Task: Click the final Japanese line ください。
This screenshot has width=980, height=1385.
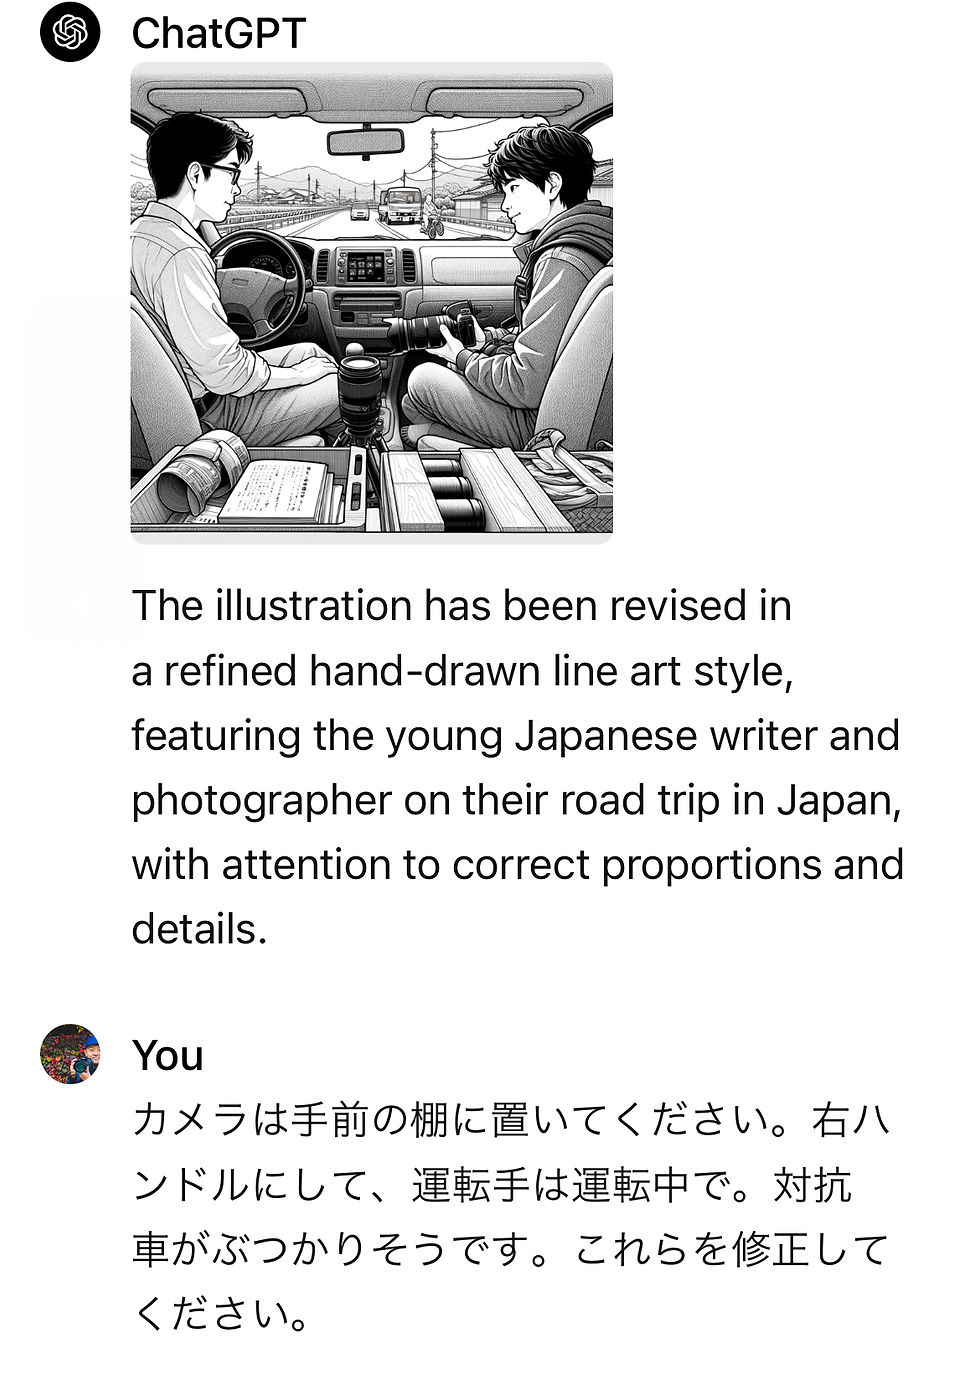Action: pyautogui.click(x=222, y=1315)
